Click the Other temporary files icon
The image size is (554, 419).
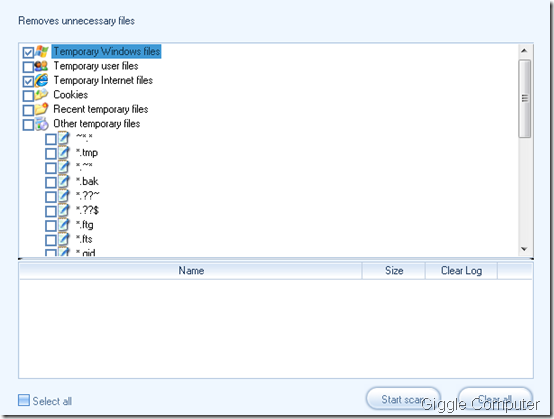[x=41, y=124]
